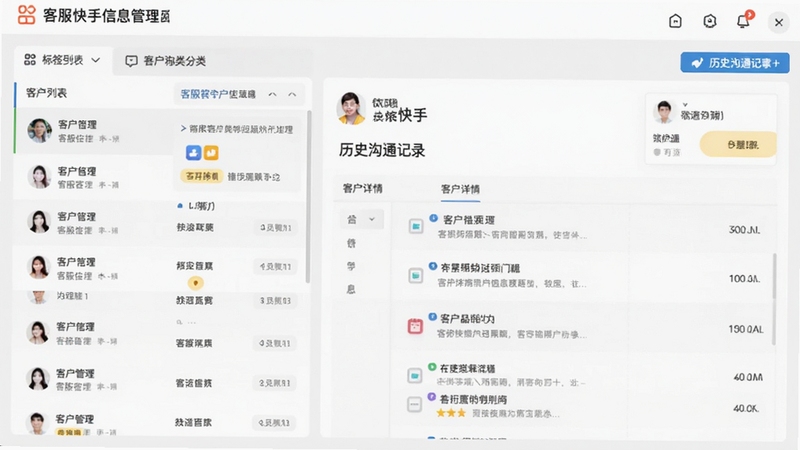Click the 100 value in the second record
Screen dimensions: 800x450
pos(744,279)
